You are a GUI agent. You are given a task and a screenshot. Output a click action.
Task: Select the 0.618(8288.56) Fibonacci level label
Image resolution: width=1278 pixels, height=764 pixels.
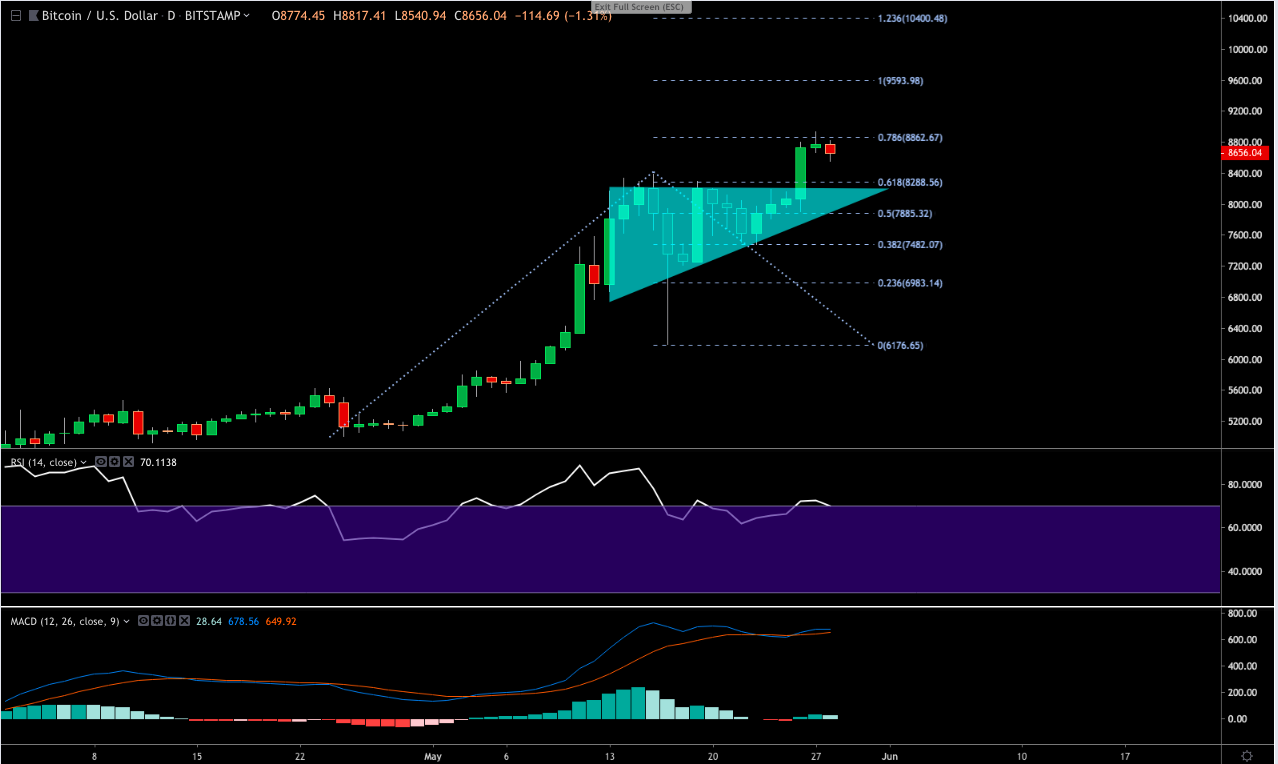(909, 183)
